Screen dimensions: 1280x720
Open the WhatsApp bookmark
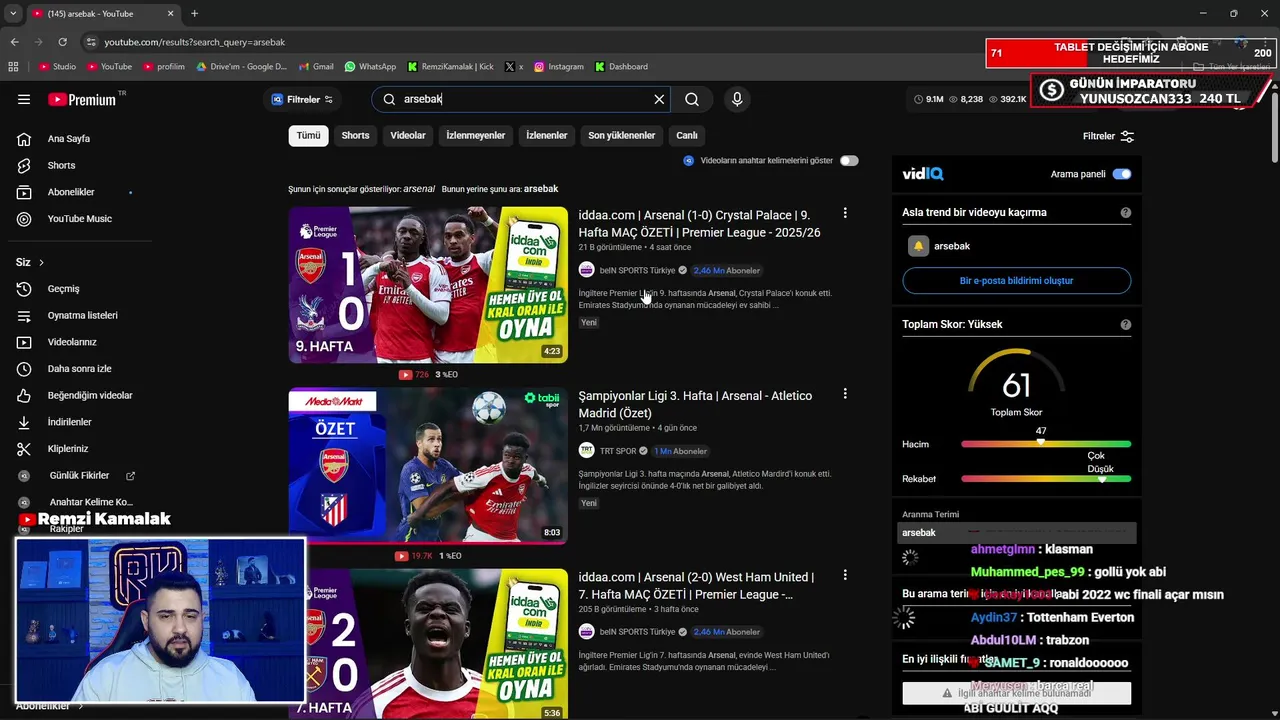click(370, 67)
